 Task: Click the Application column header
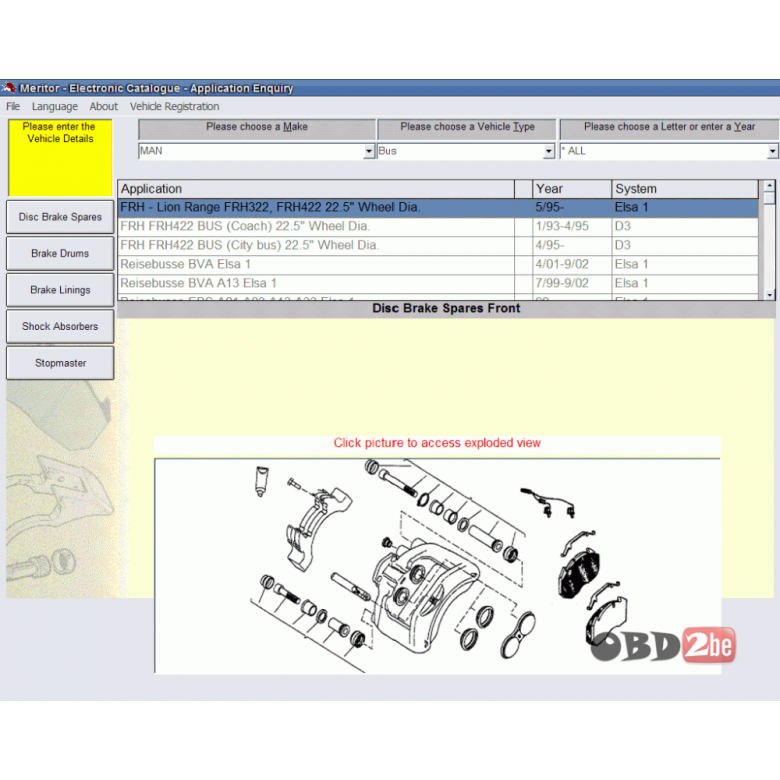point(316,189)
